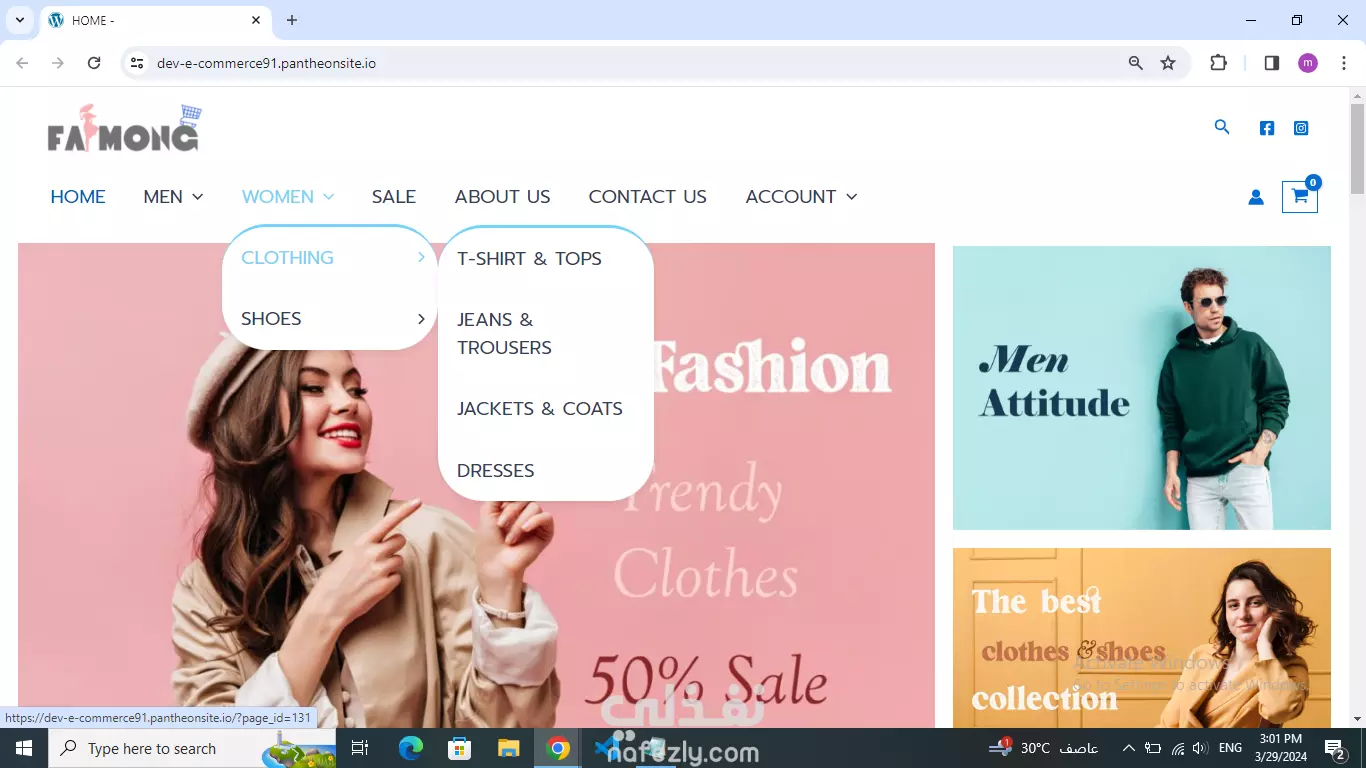
Task: Click the page vertical scrollbar thumb
Action: point(1357,148)
